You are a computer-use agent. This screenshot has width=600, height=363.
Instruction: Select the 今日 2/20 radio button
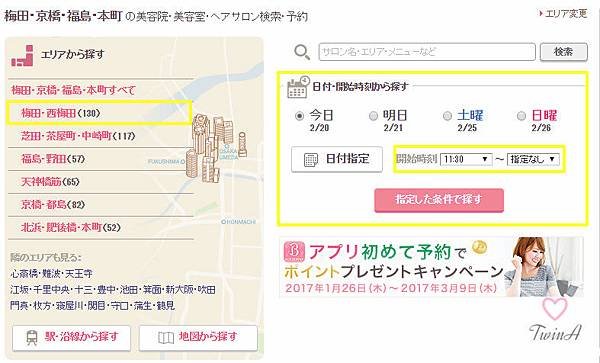point(300,116)
